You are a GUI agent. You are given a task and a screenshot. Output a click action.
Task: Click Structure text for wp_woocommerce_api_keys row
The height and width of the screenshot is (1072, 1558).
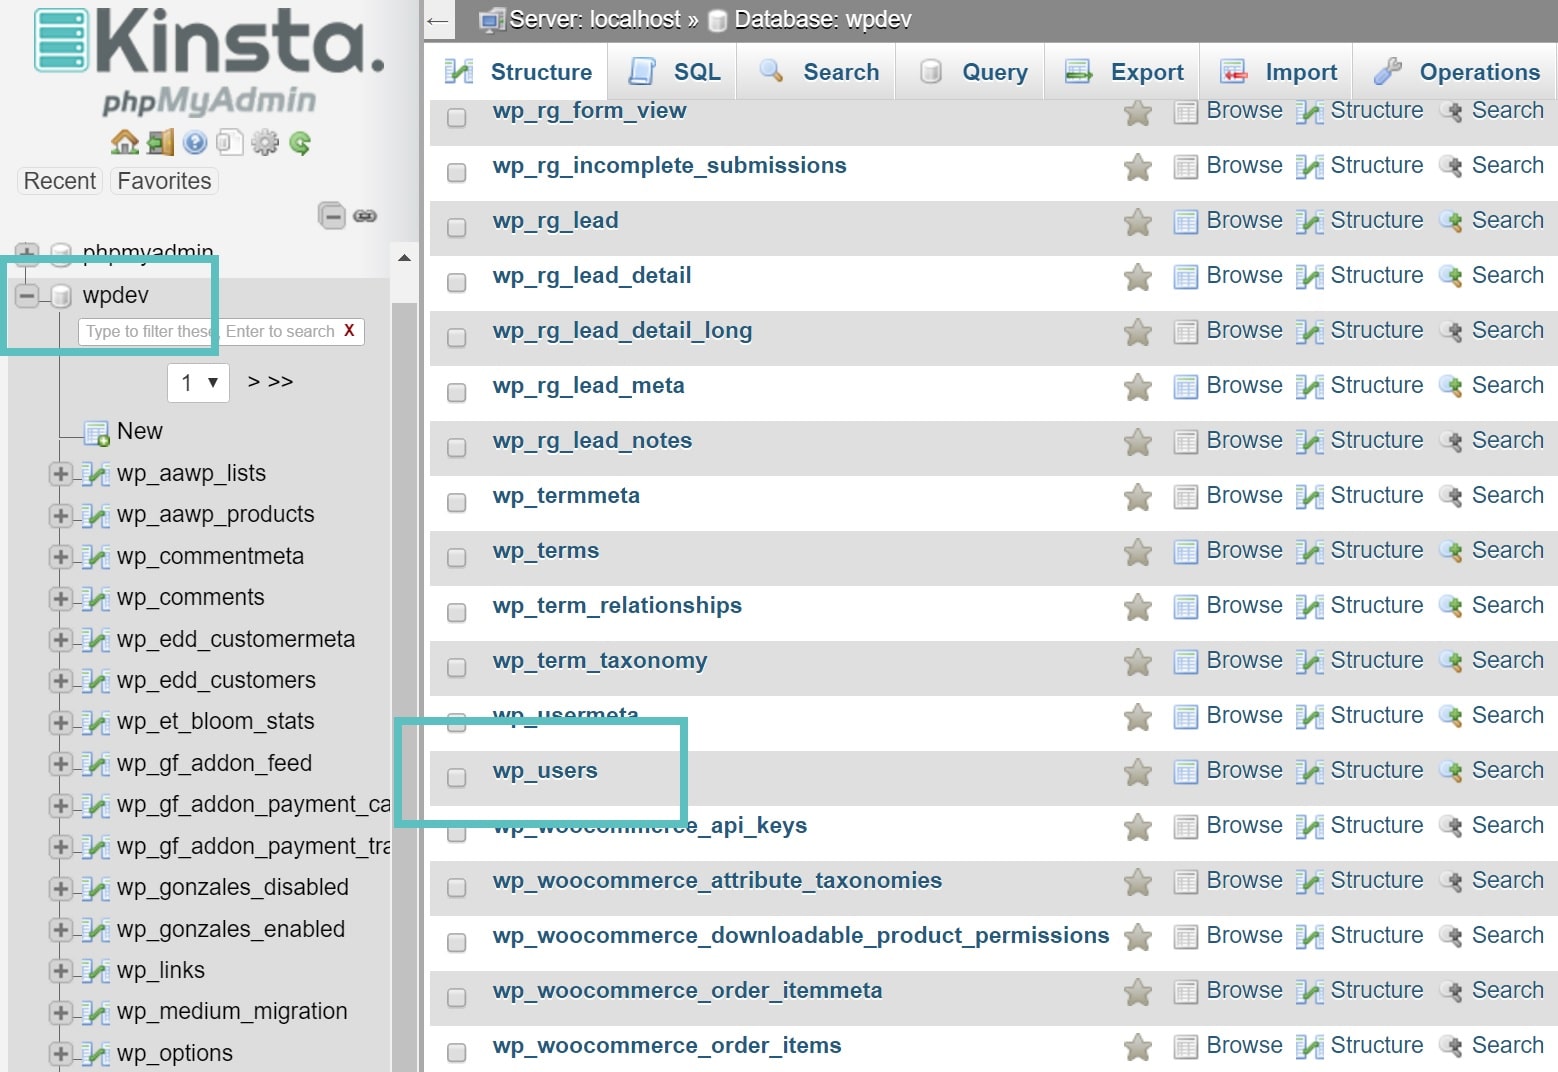click(1377, 825)
